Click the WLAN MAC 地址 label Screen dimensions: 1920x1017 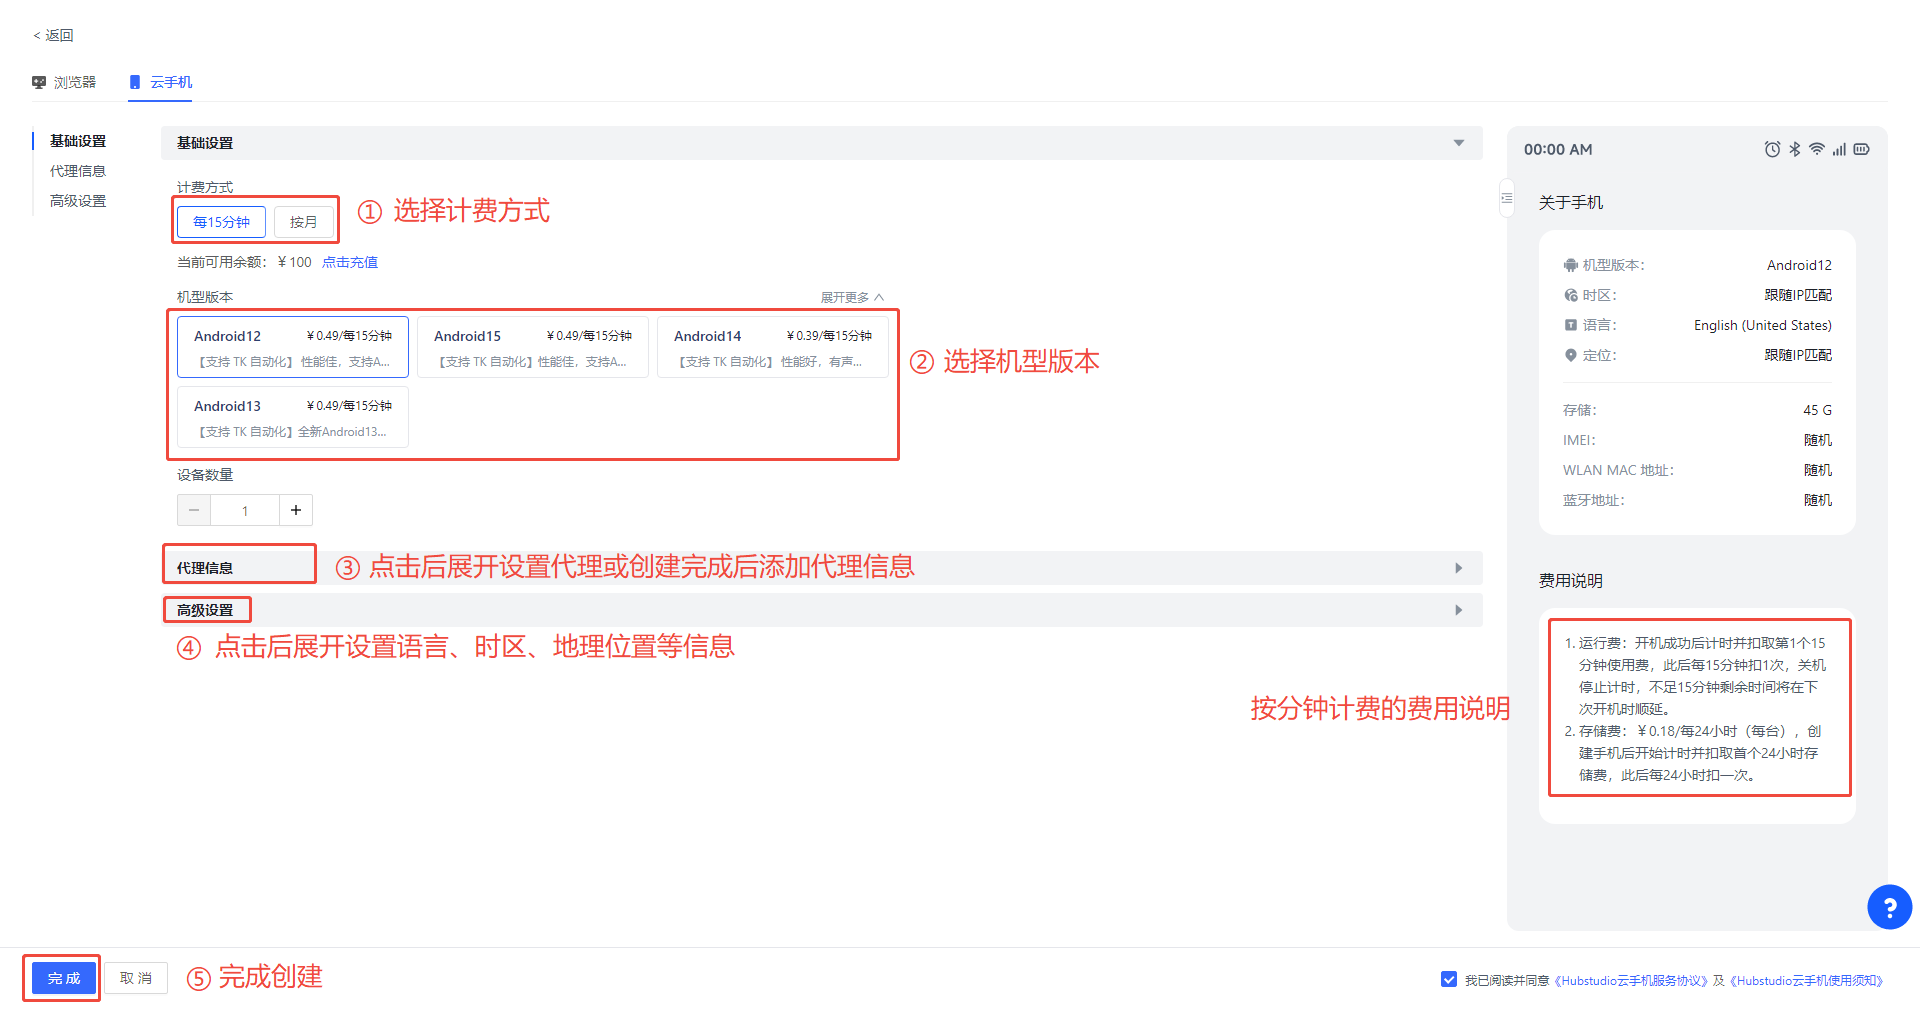(x=1618, y=470)
